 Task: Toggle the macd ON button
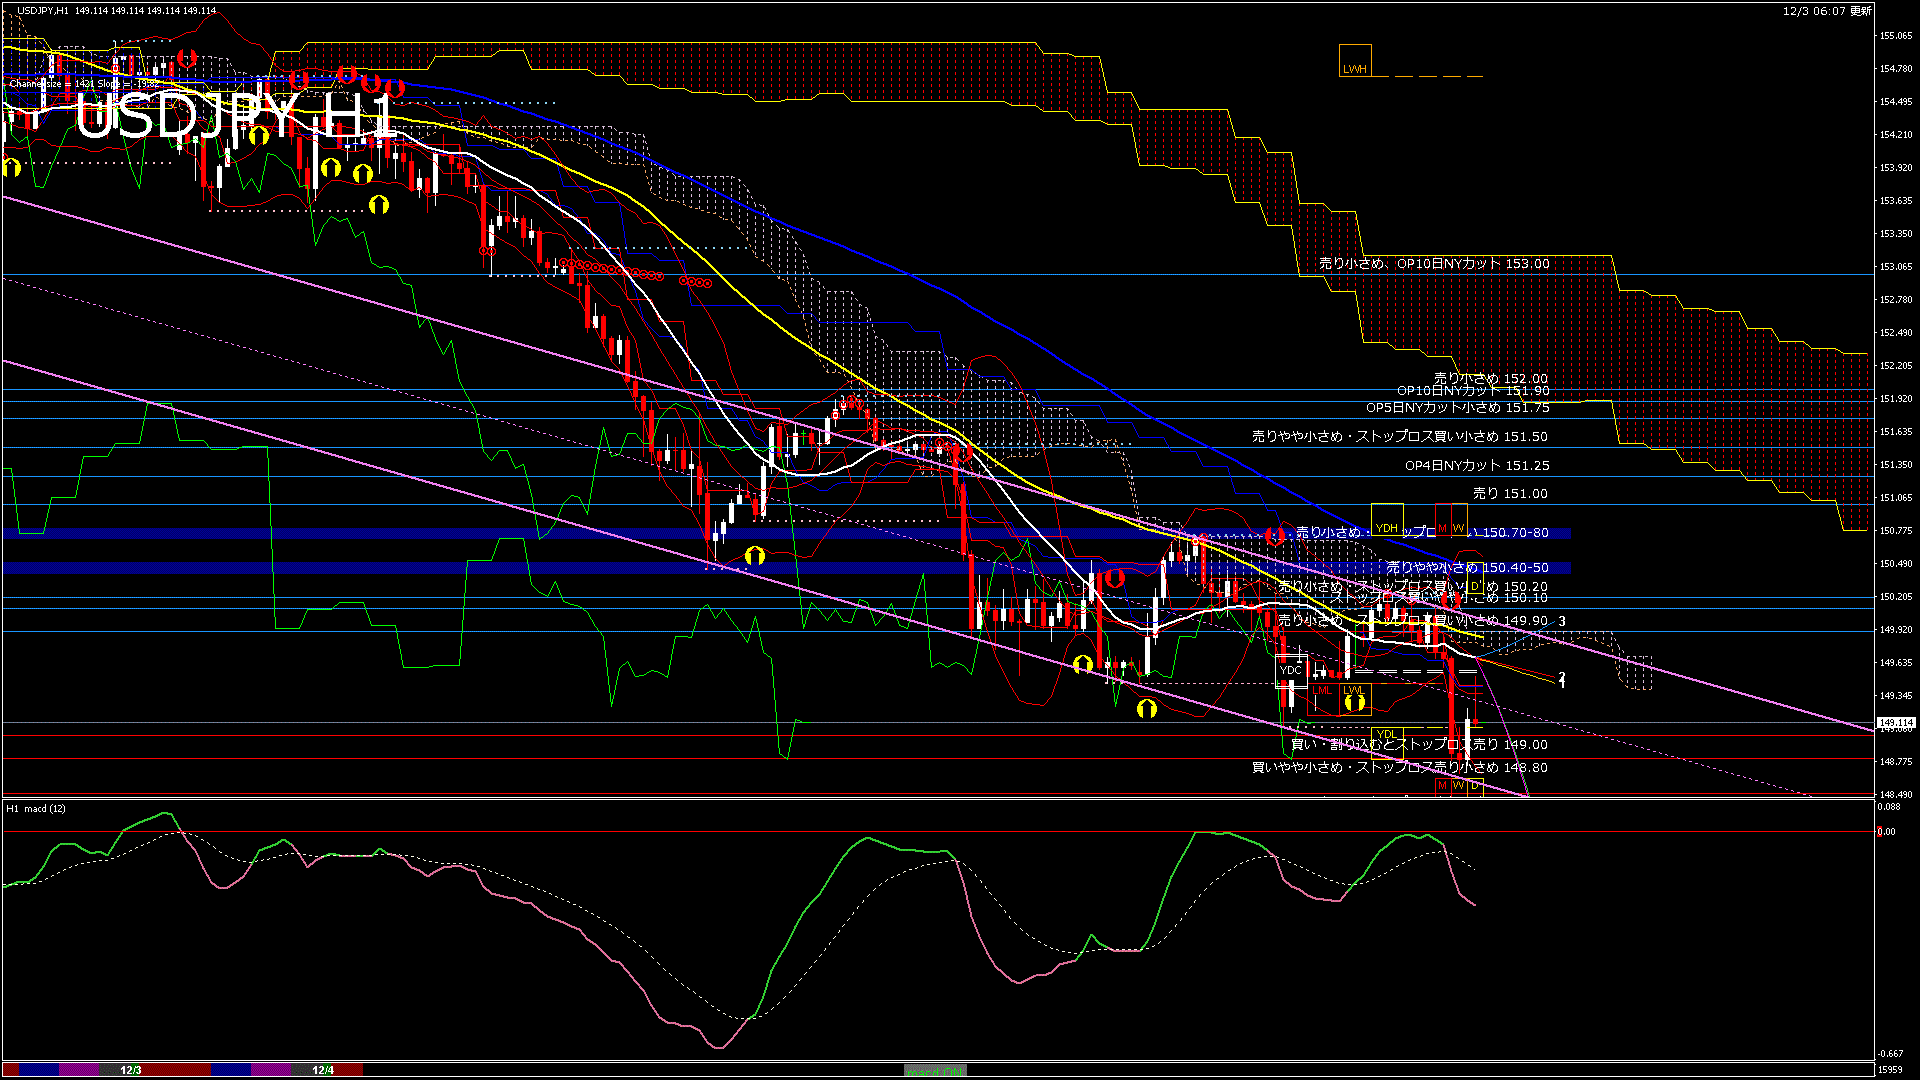pyautogui.click(x=935, y=1071)
